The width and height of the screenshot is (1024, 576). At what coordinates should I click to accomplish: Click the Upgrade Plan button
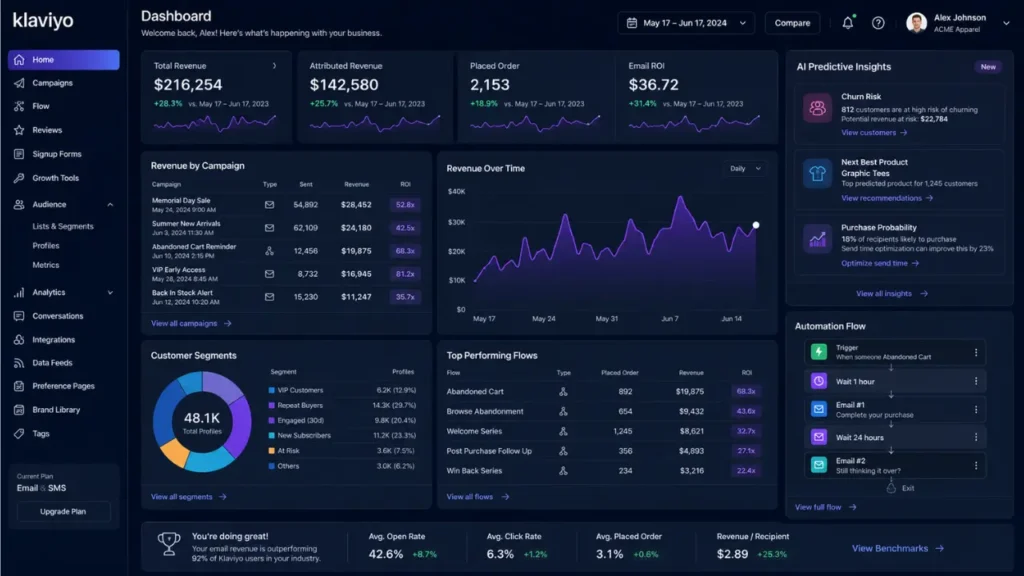63,511
